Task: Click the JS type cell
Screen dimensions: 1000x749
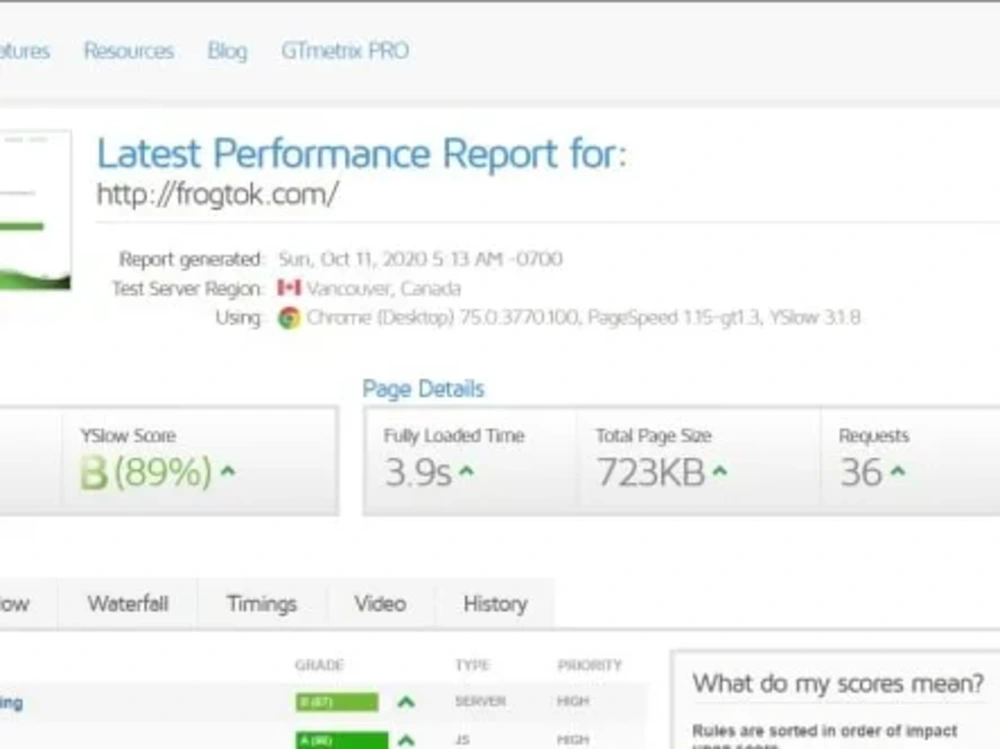Action: point(462,740)
